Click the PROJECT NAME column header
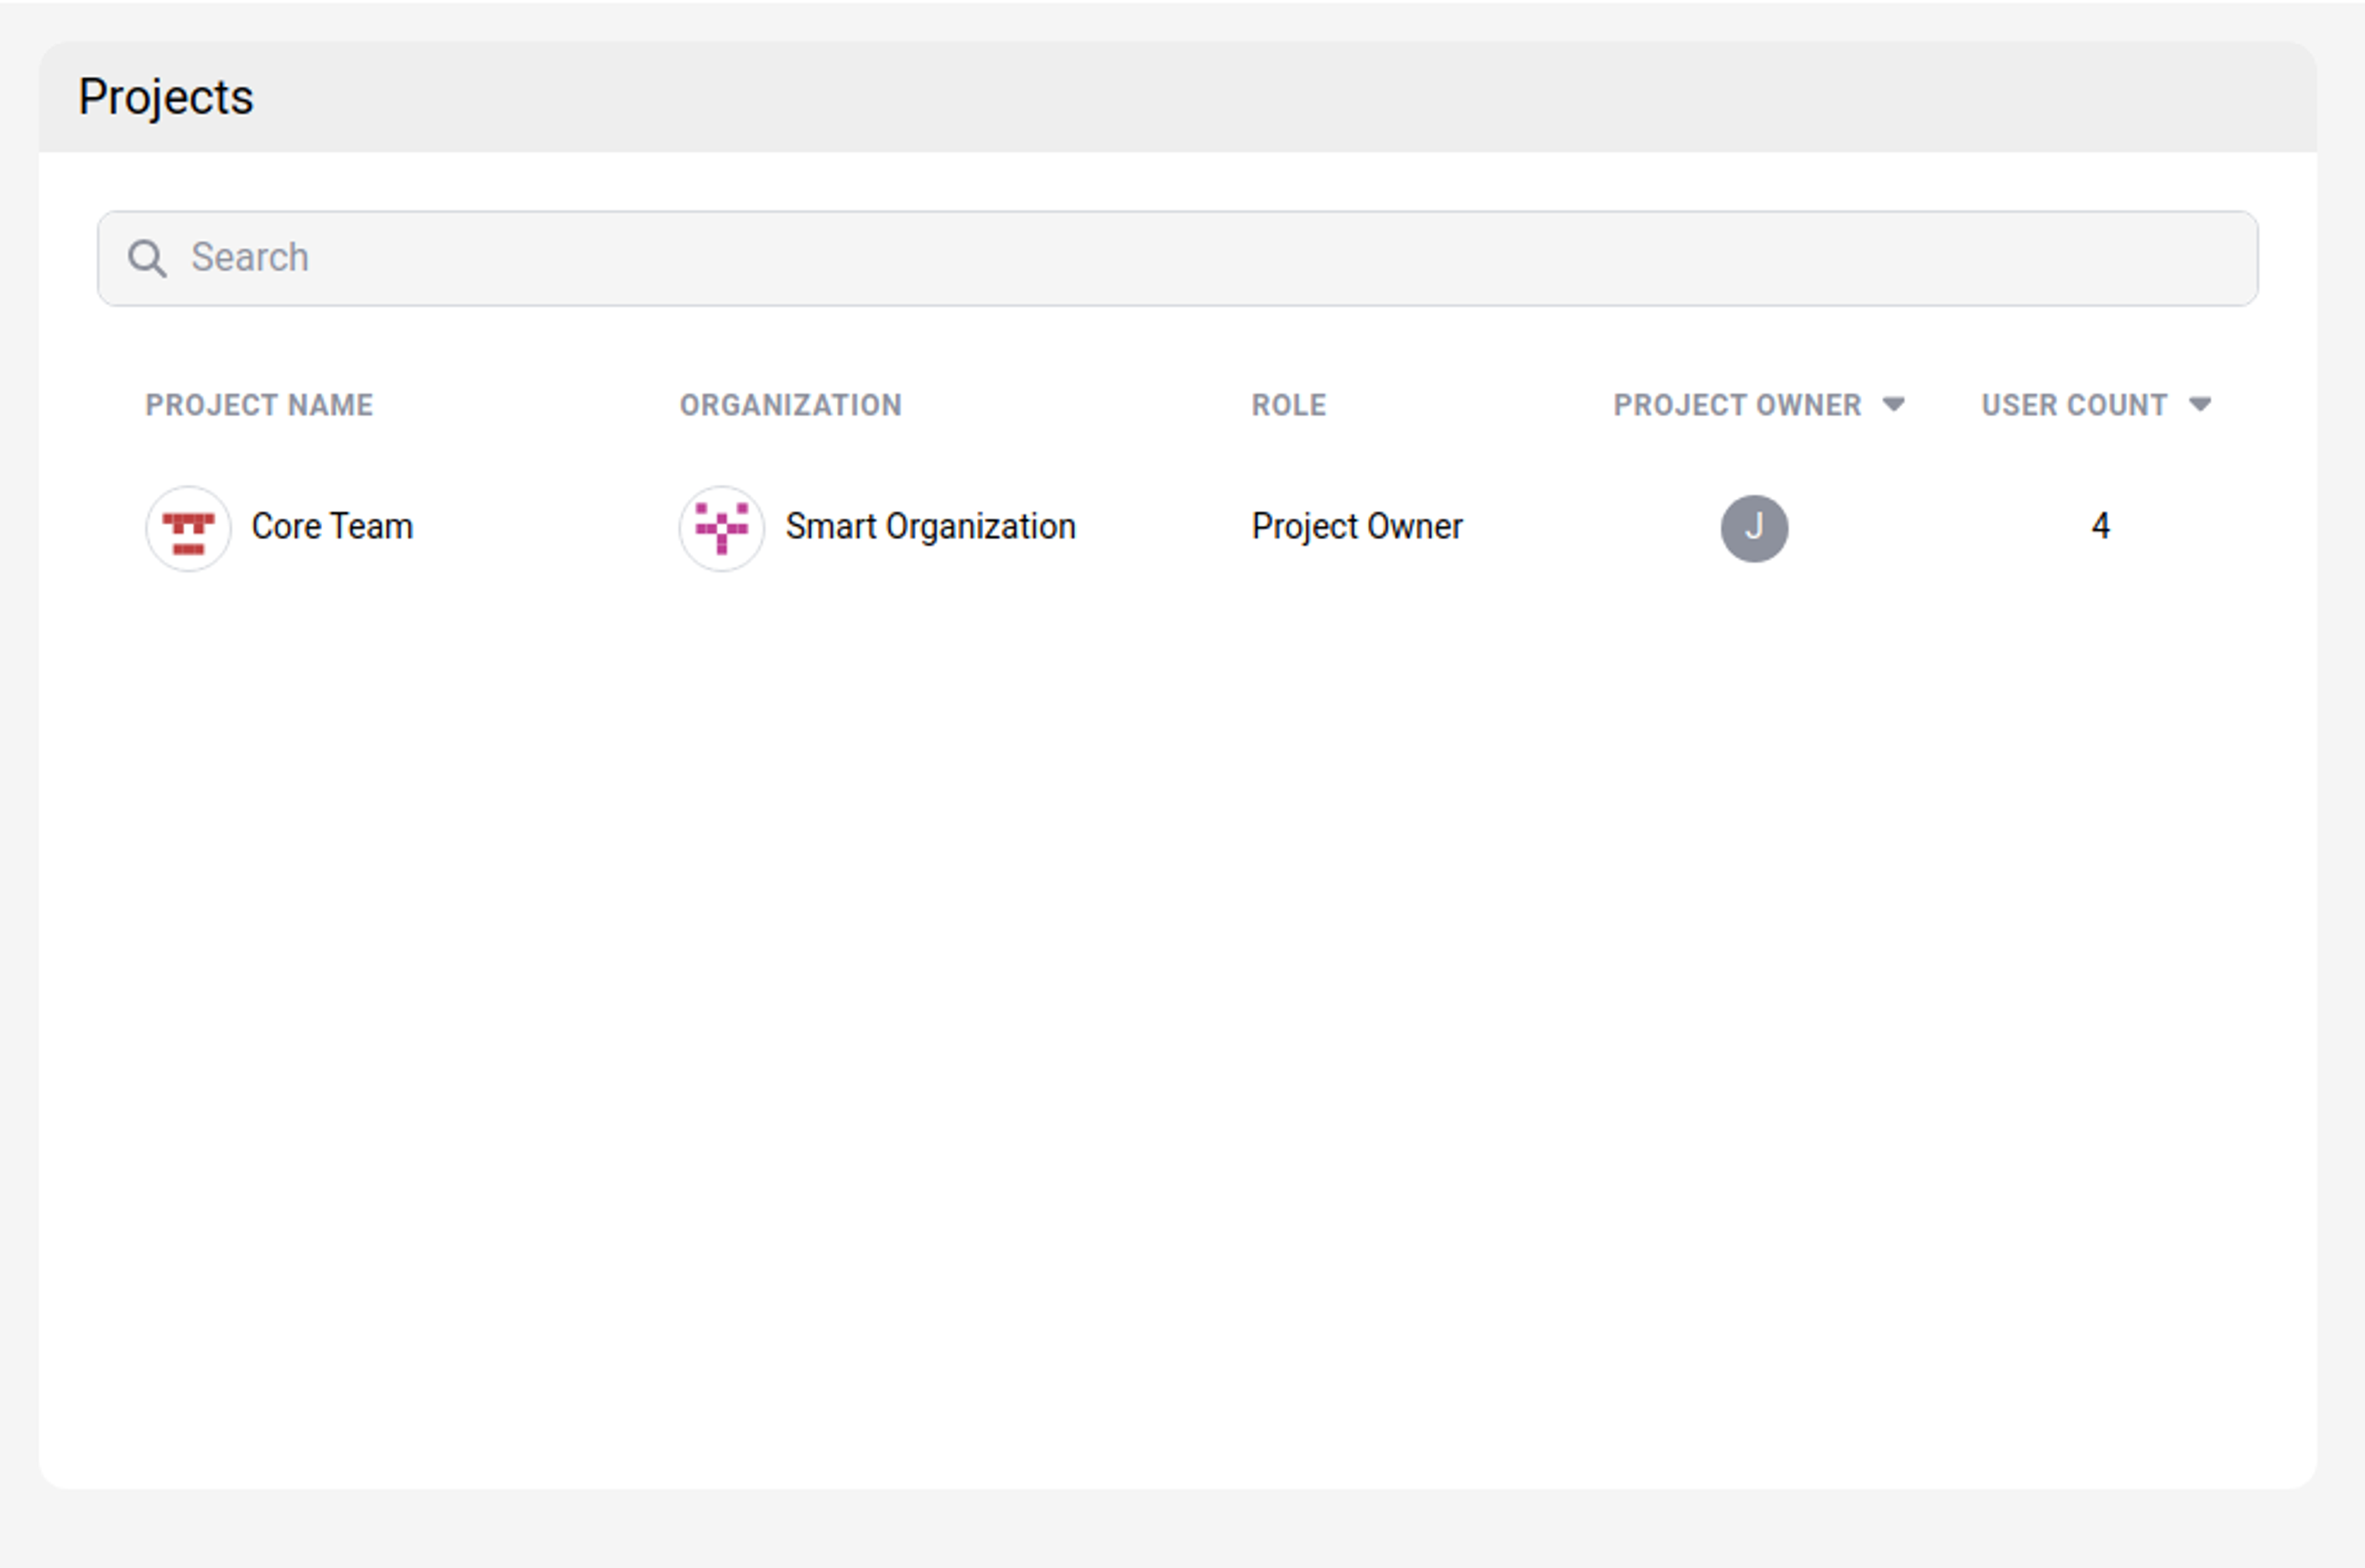Image resolution: width=2365 pixels, height=1568 pixels. coord(259,405)
